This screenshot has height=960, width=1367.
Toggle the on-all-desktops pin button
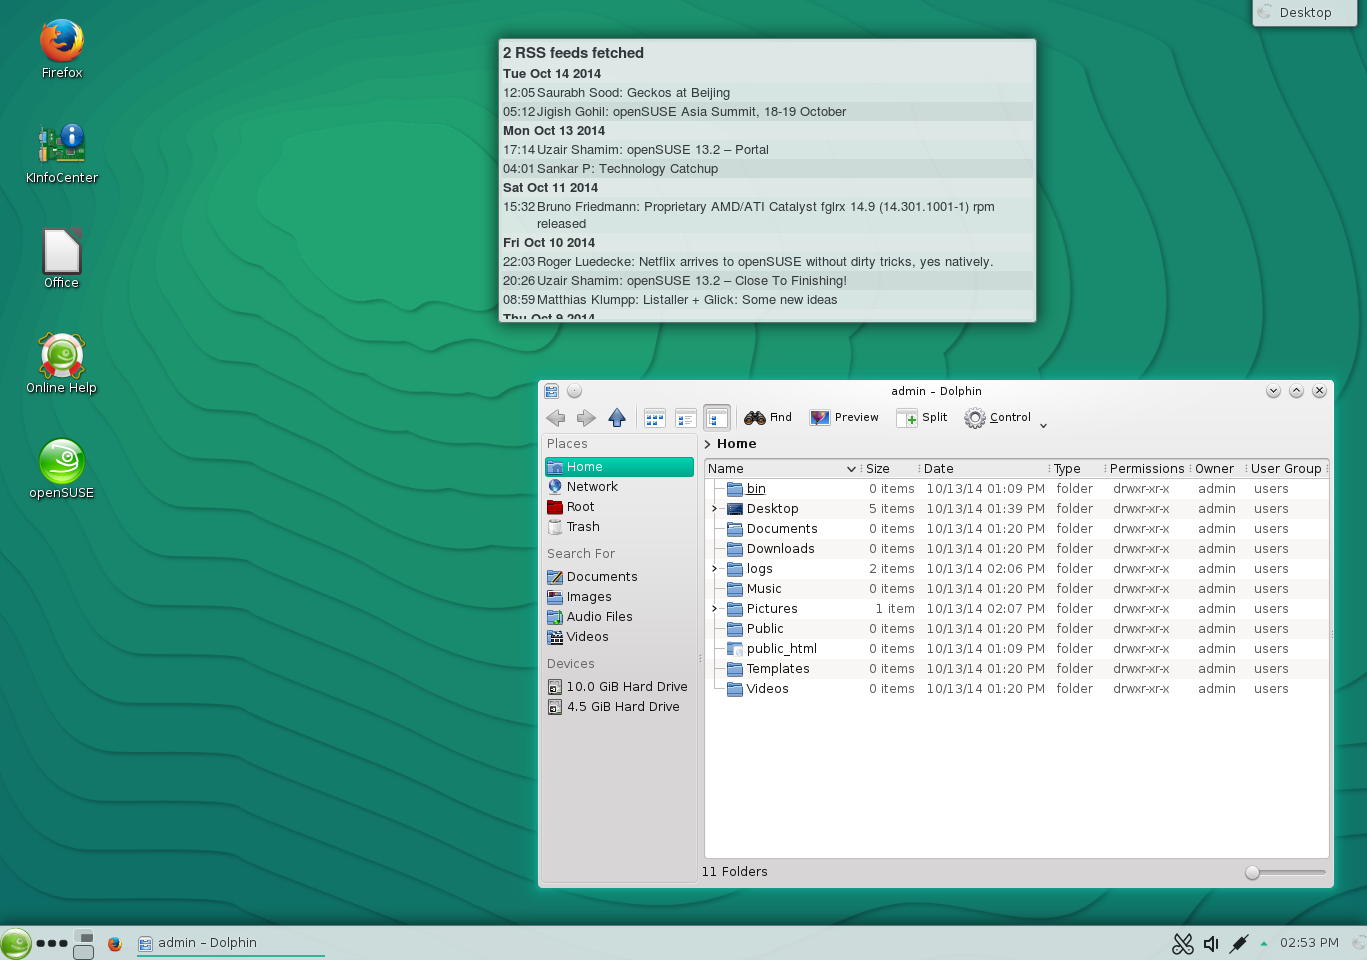(574, 391)
